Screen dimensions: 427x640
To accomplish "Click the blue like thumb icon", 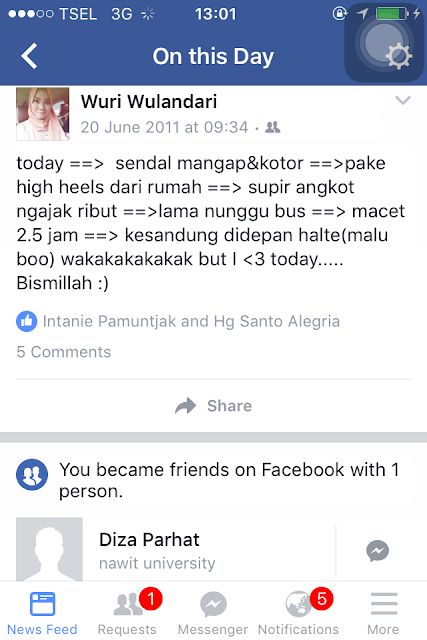I will [x=27, y=321].
